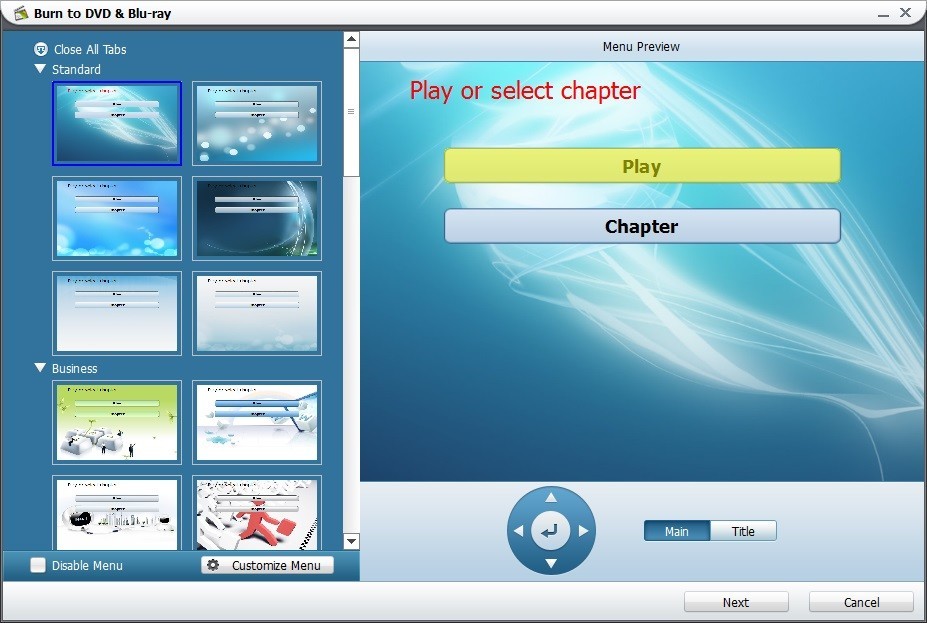
Task: Enable the Disable Menu checkbox
Action: pos(37,565)
